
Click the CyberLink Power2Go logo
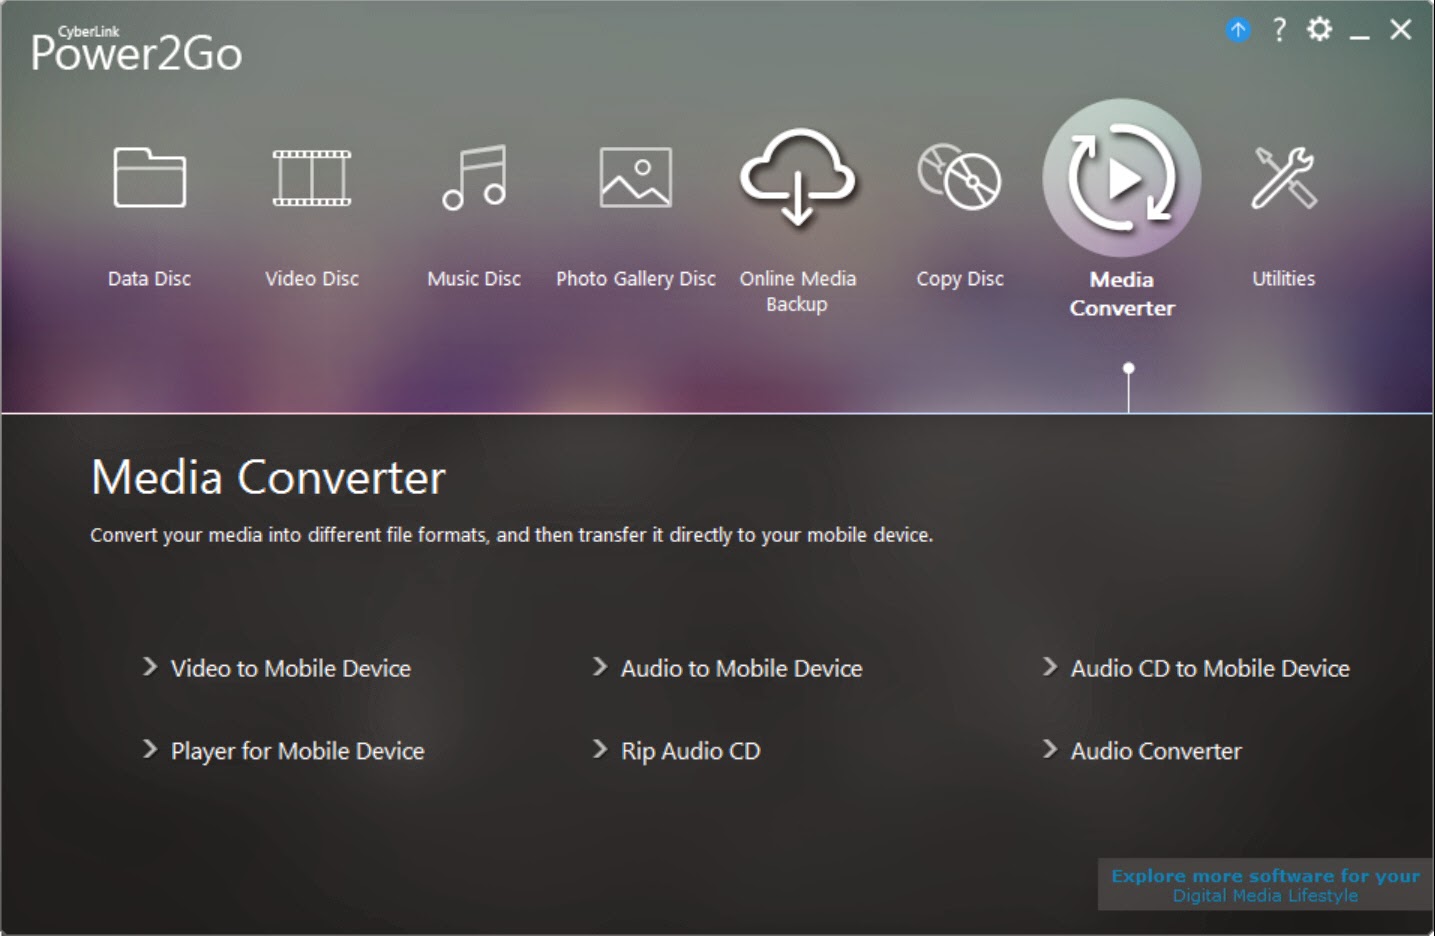tap(136, 49)
